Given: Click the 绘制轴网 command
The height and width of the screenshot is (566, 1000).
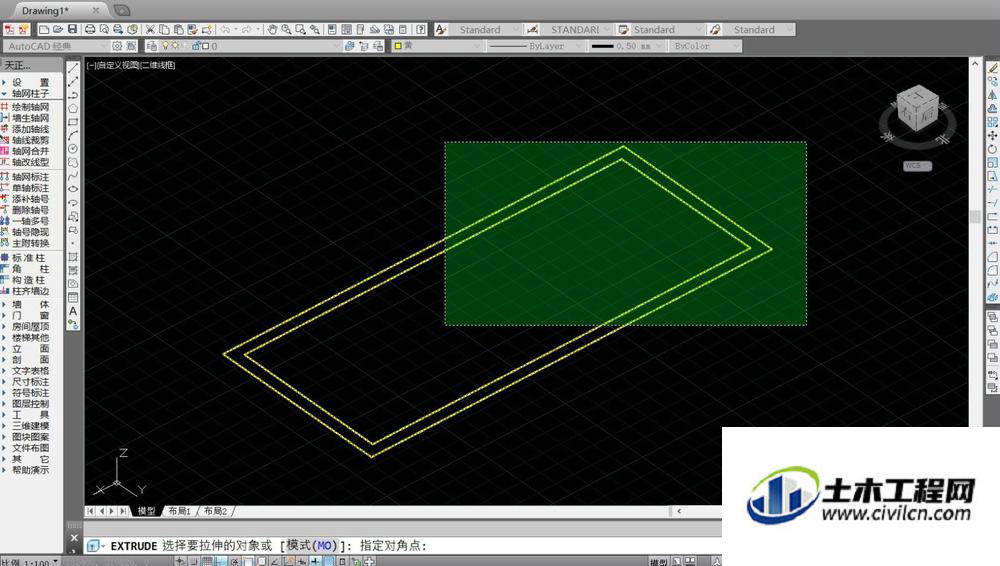Looking at the screenshot, I should 31,107.
